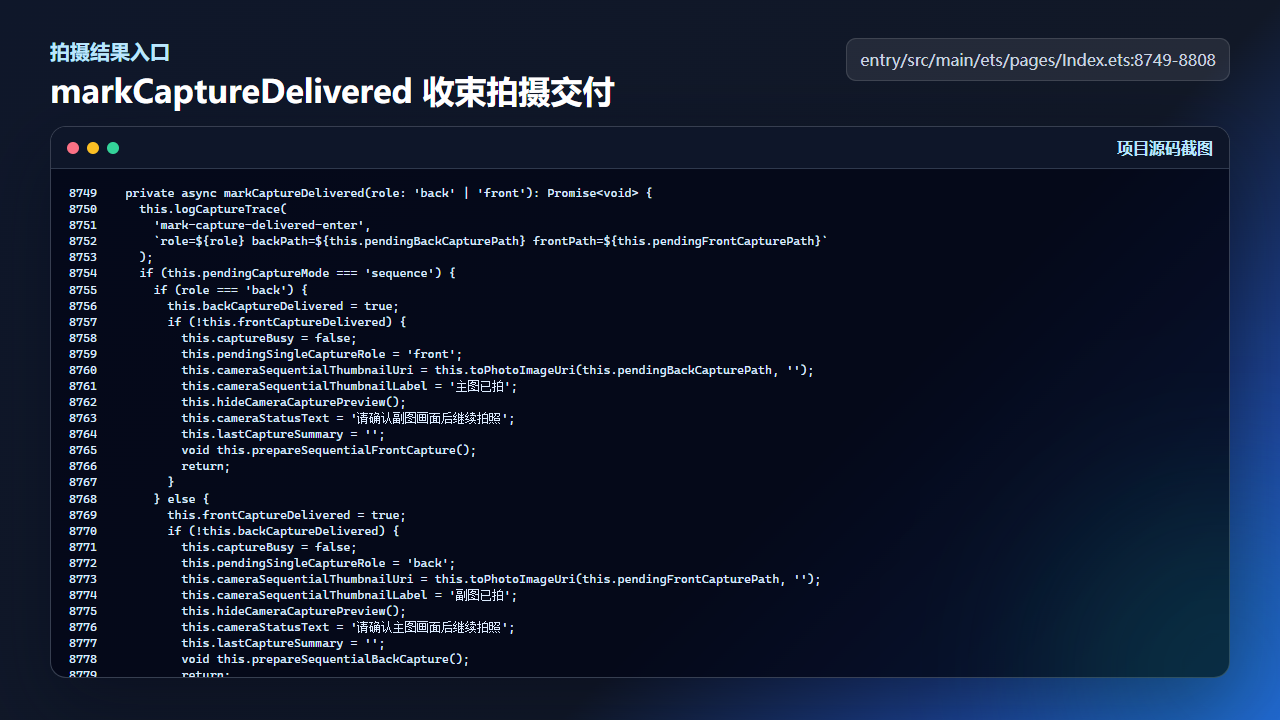Image resolution: width=1280 pixels, height=720 pixels.
Task: Click the 项目源码截图 label
Action: pyautogui.click(x=1165, y=149)
